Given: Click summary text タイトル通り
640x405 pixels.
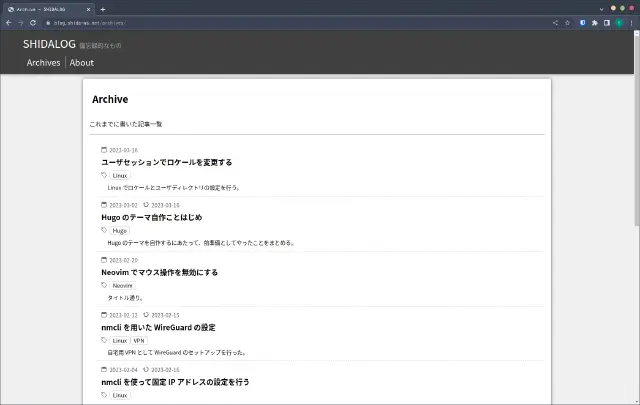Looking at the screenshot, I should pos(125,298).
